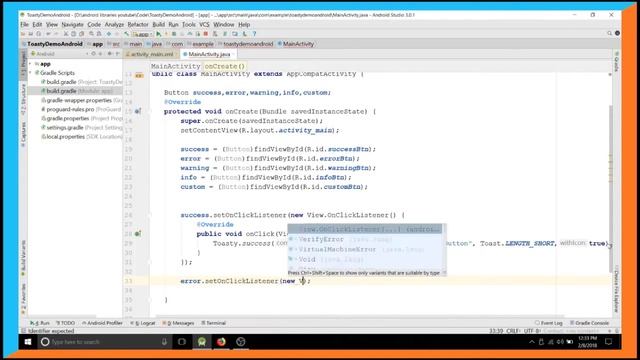
Task: Open the Help question mark icon
Action: tap(254, 34)
